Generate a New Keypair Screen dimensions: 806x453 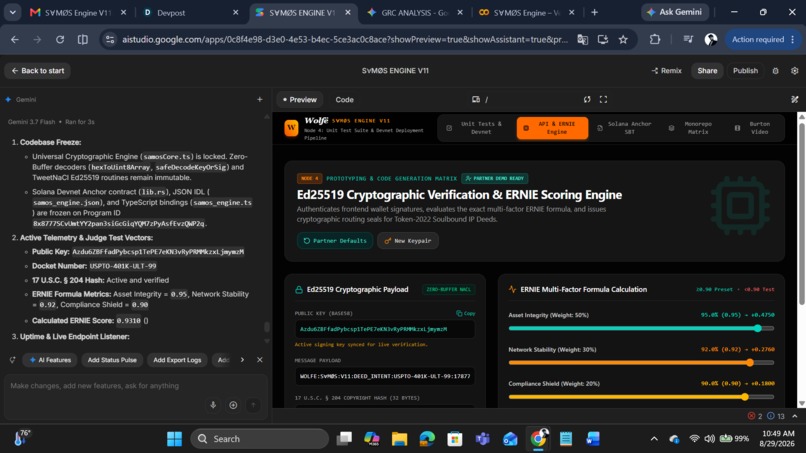tap(408, 241)
